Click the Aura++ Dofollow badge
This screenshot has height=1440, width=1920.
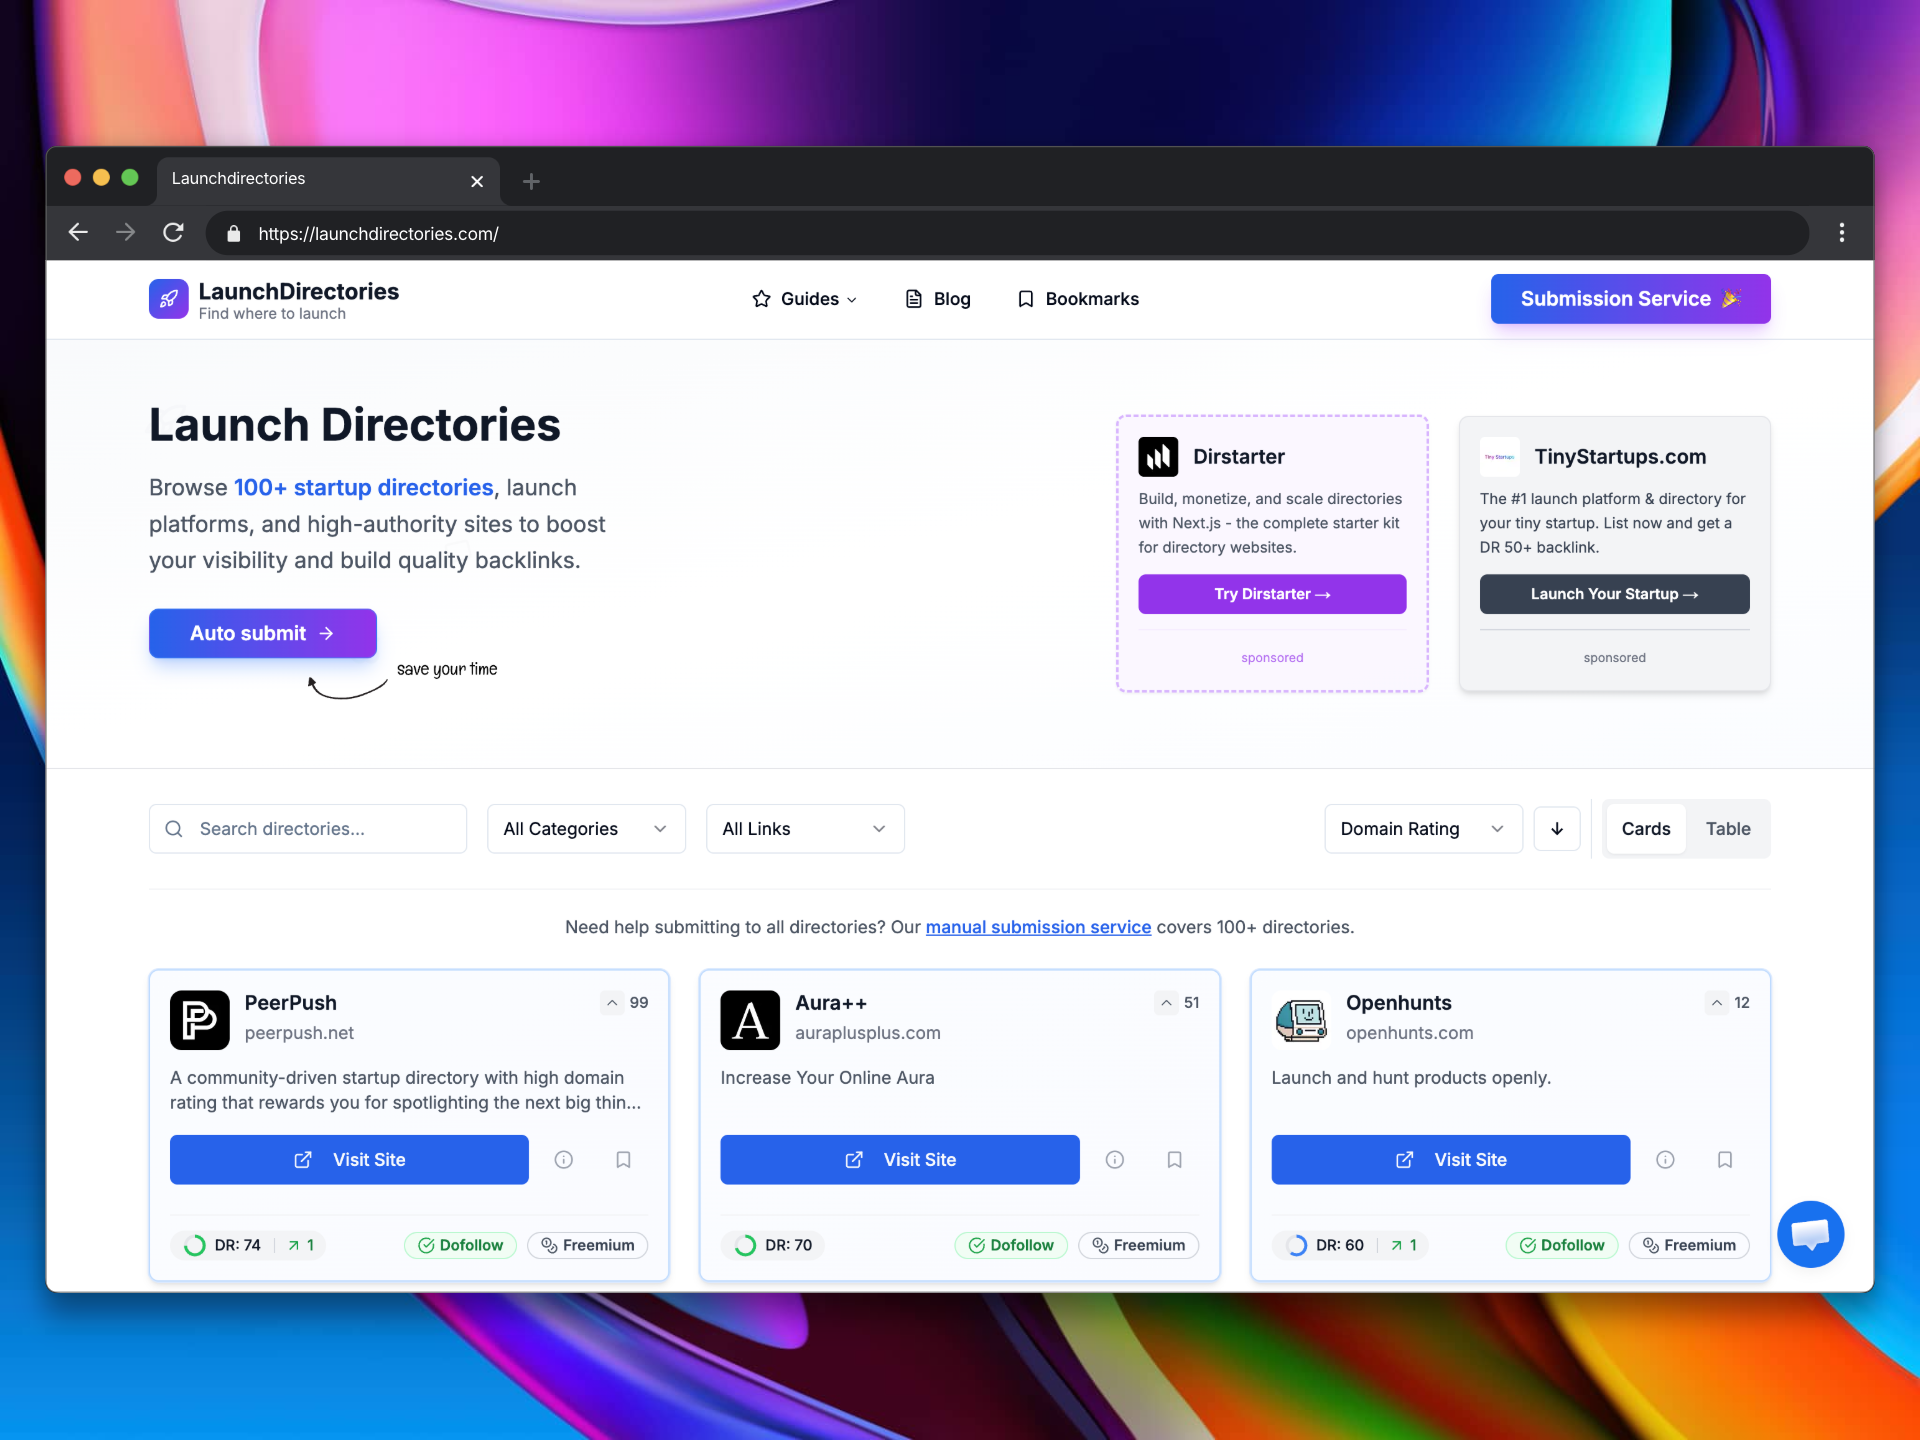[1011, 1245]
